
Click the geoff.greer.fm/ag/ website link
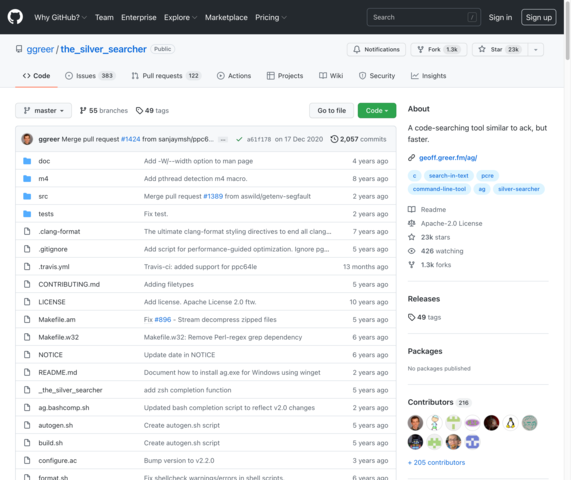(448, 158)
